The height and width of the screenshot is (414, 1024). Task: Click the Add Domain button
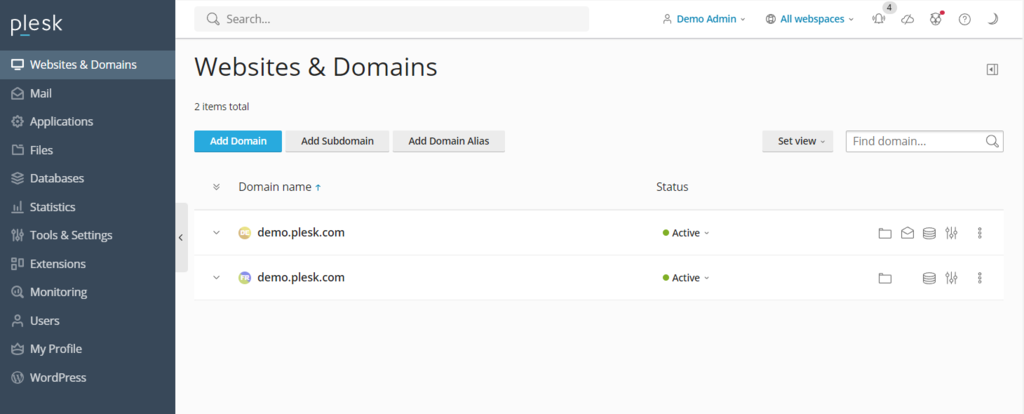click(x=238, y=141)
